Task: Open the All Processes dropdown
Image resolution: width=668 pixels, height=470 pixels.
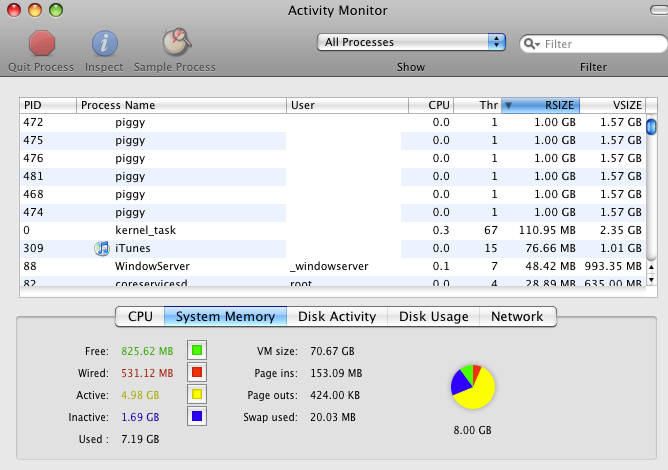Action: (411, 42)
